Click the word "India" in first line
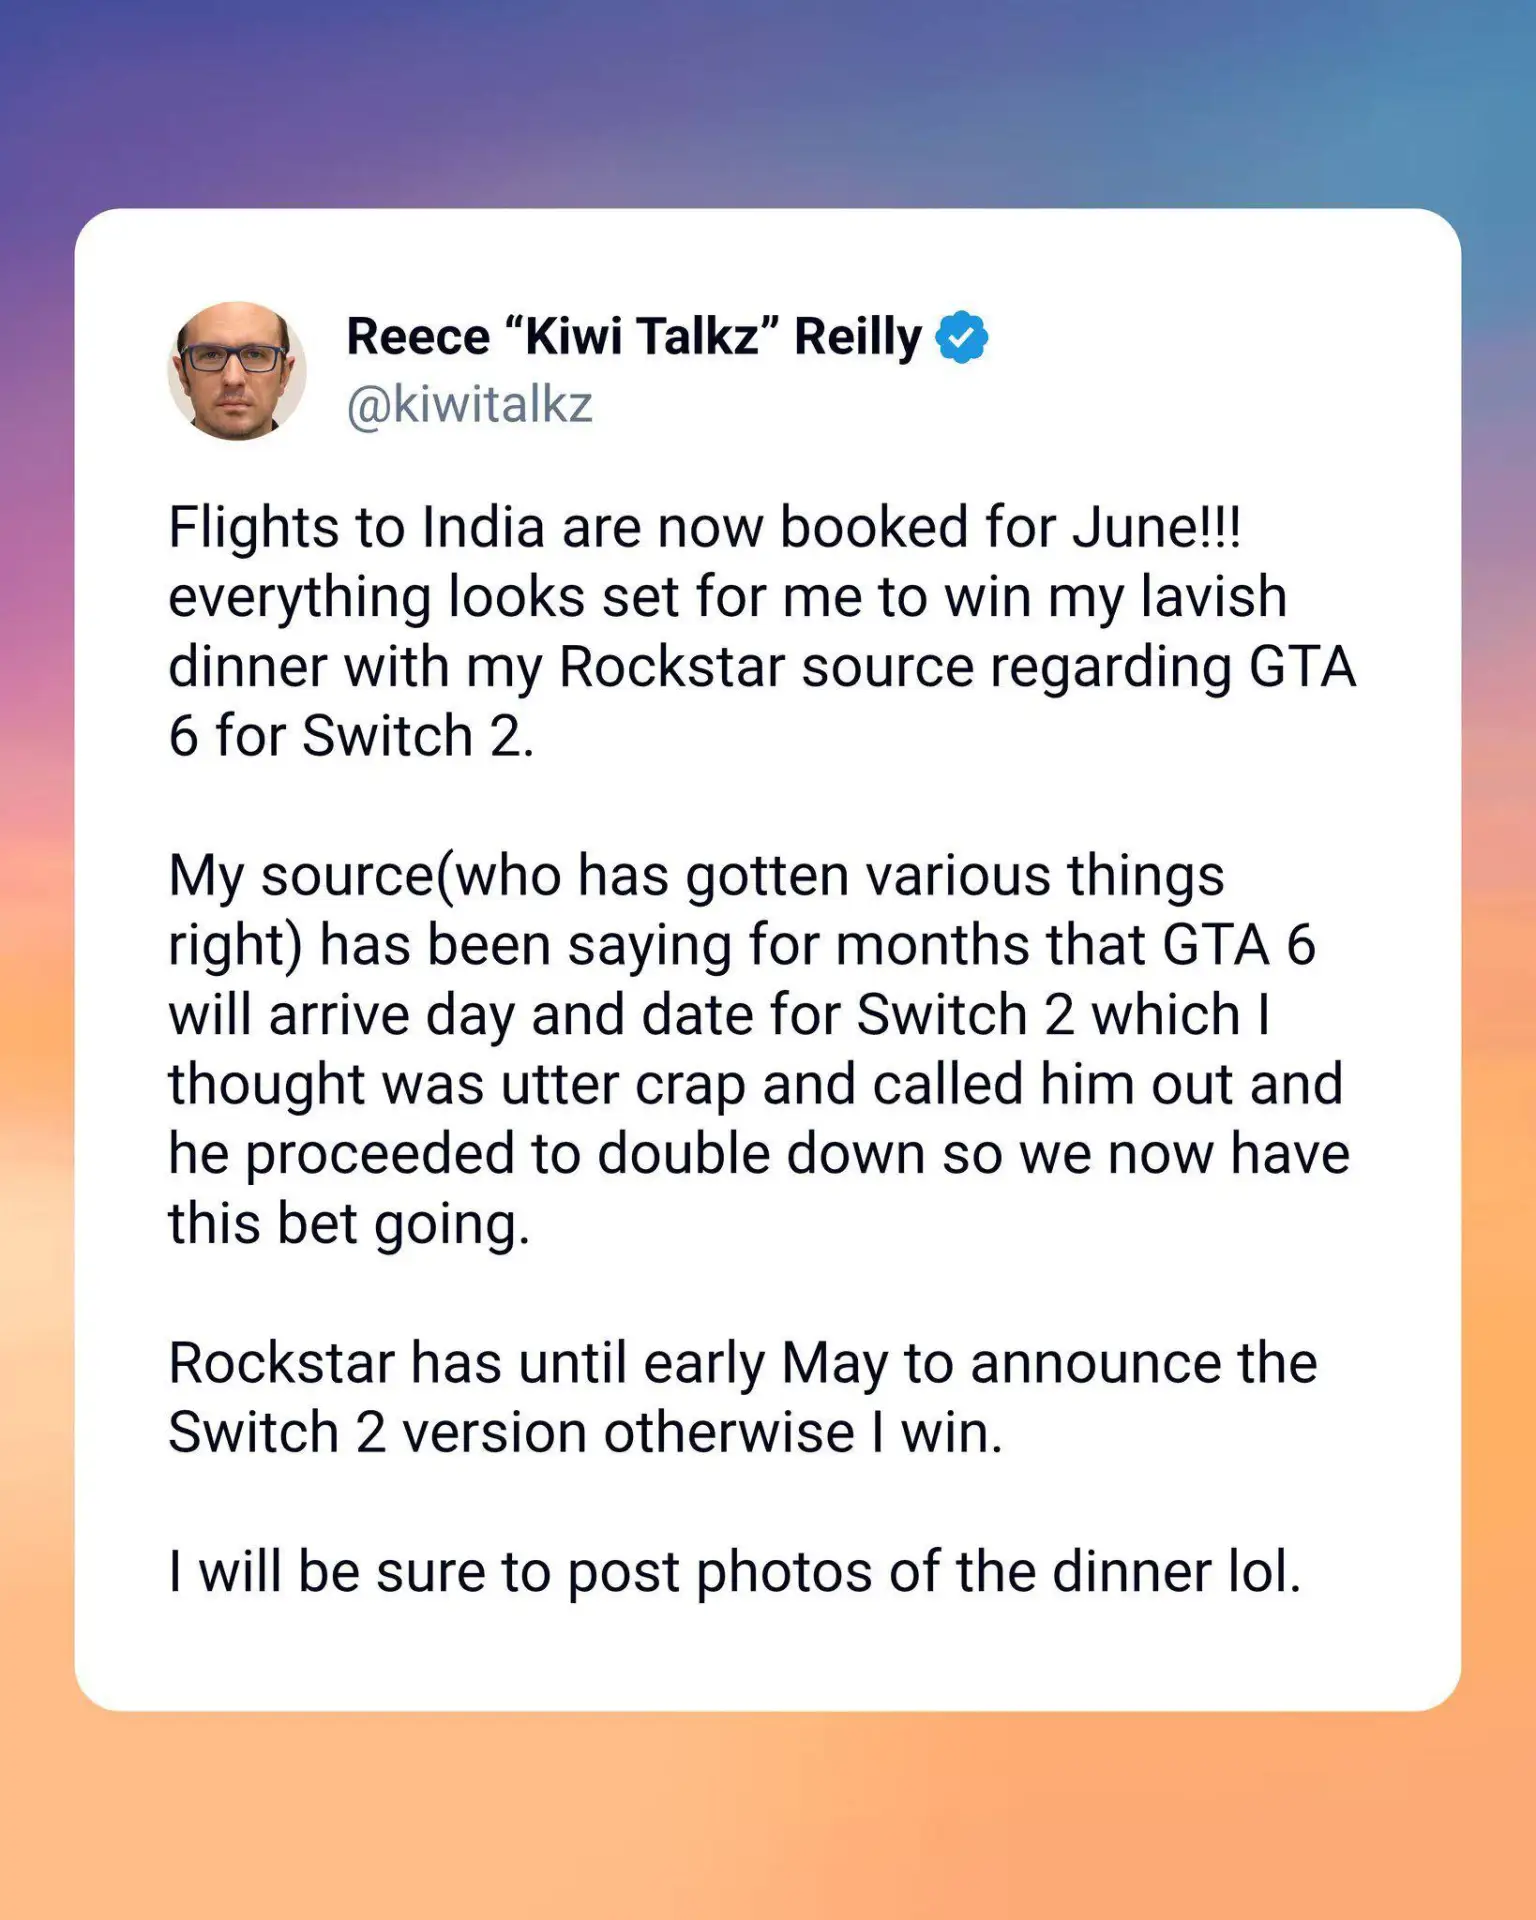1536x1920 pixels. (x=482, y=527)
